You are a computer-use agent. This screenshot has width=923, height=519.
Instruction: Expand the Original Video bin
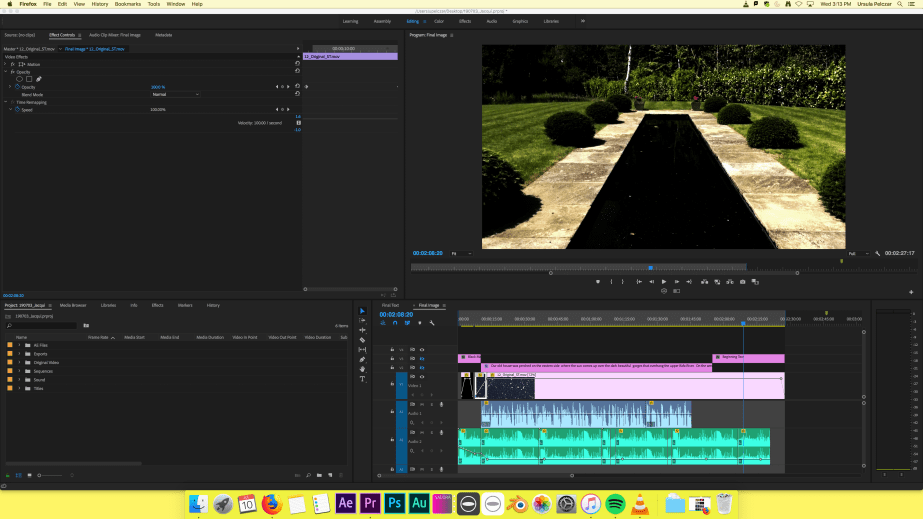(x=19, y=362)
